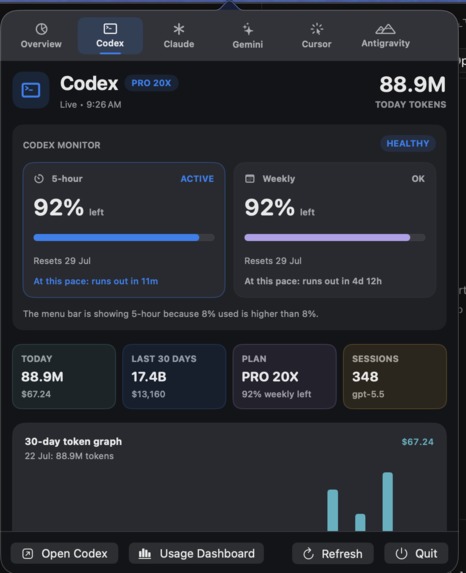
Task: Click 'Live • 9:26 AM' status text
Action: [91, 105]
